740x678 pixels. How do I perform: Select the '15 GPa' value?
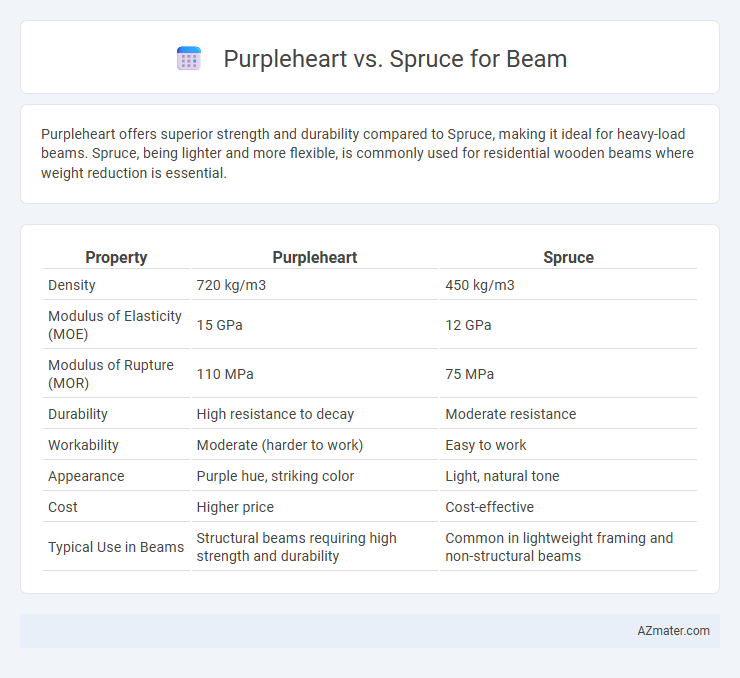point(219,325)
